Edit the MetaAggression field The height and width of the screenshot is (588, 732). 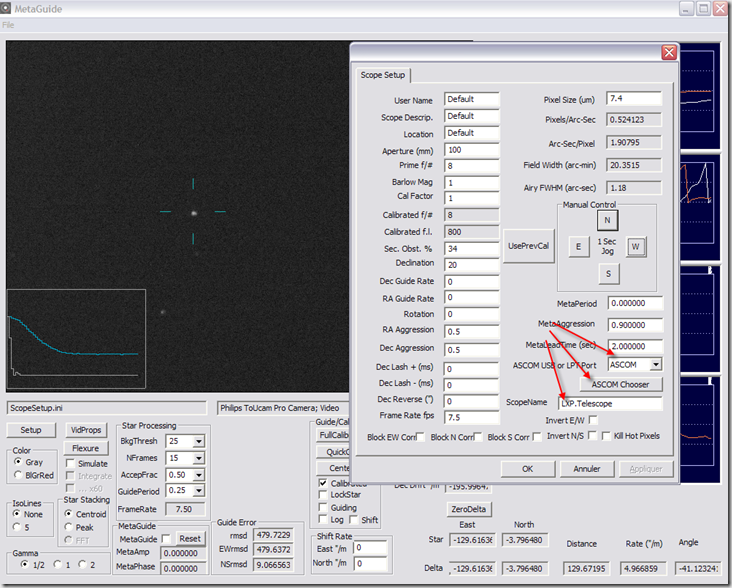coord(635,325)
